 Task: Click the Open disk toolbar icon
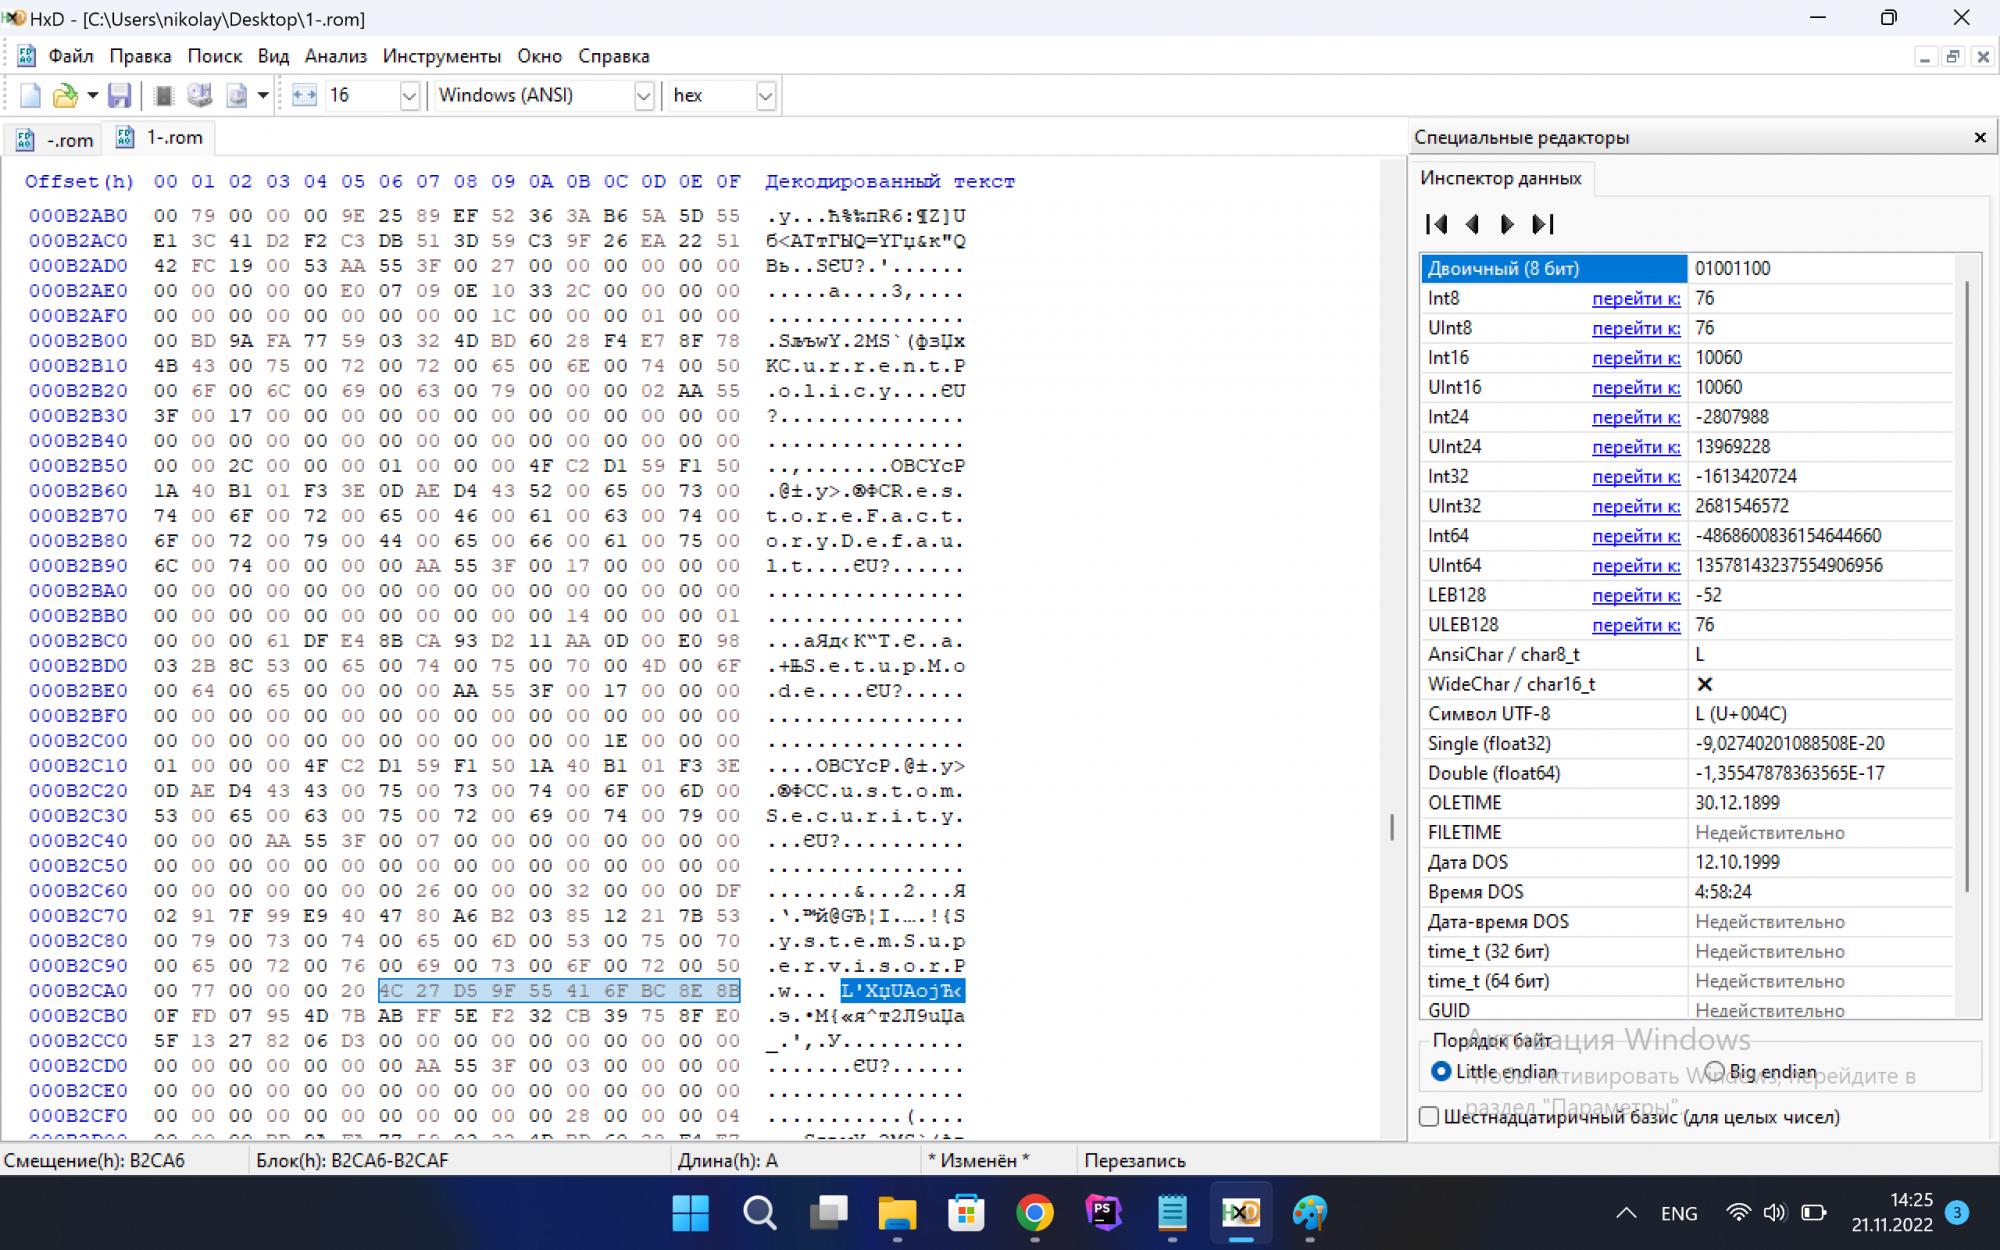click(x=200, y=95)
